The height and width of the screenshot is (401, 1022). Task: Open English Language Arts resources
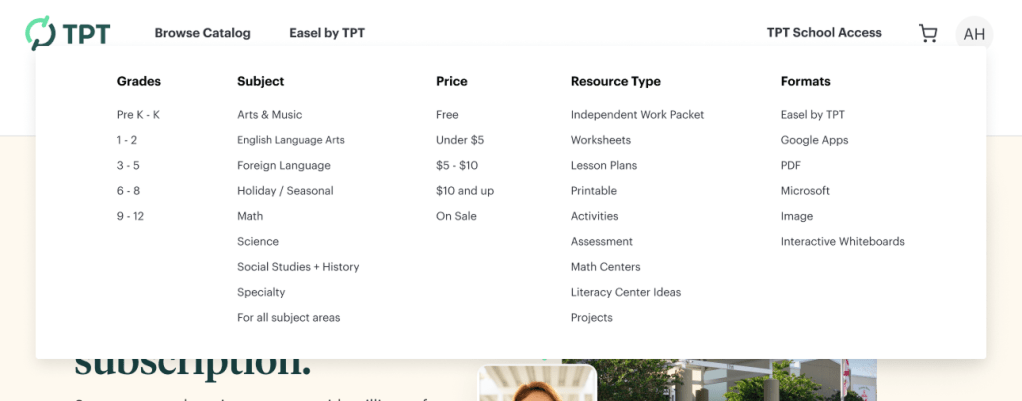290,140
